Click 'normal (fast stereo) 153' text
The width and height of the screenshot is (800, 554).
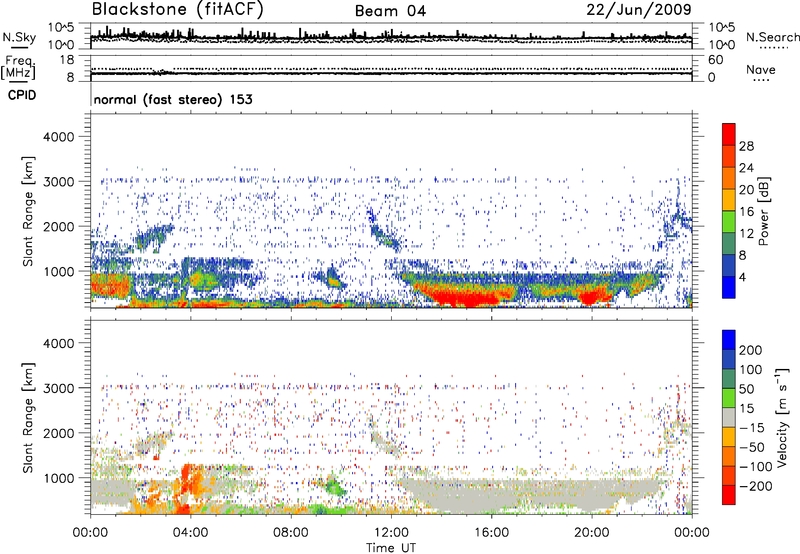pyautogui.click(x=173, y=99)
